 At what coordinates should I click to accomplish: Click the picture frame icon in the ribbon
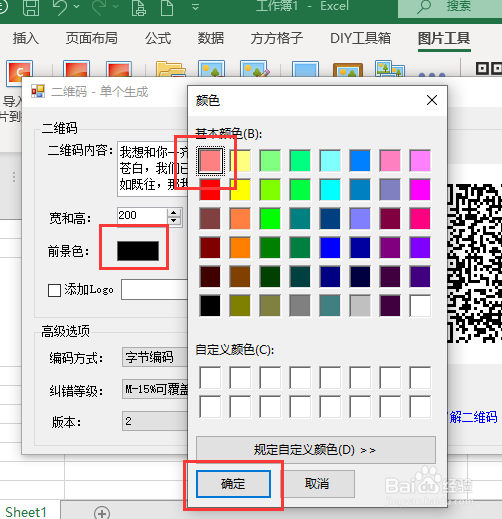click(348, 70)
